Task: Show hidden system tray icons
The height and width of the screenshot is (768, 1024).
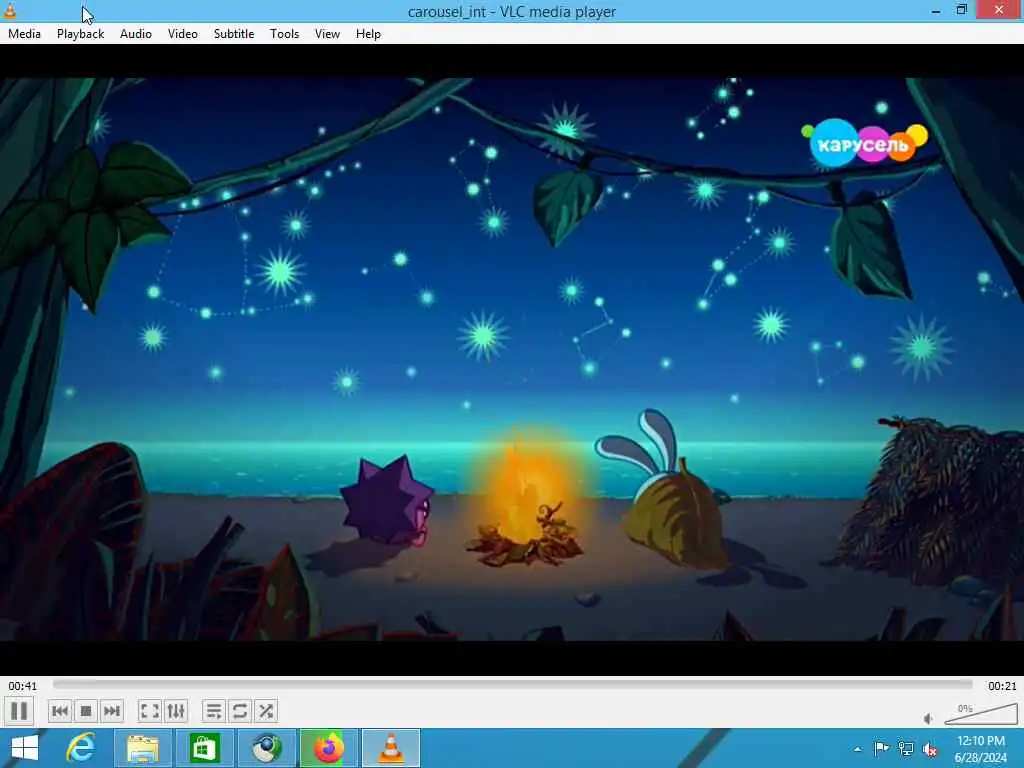Action: point(857,749)
